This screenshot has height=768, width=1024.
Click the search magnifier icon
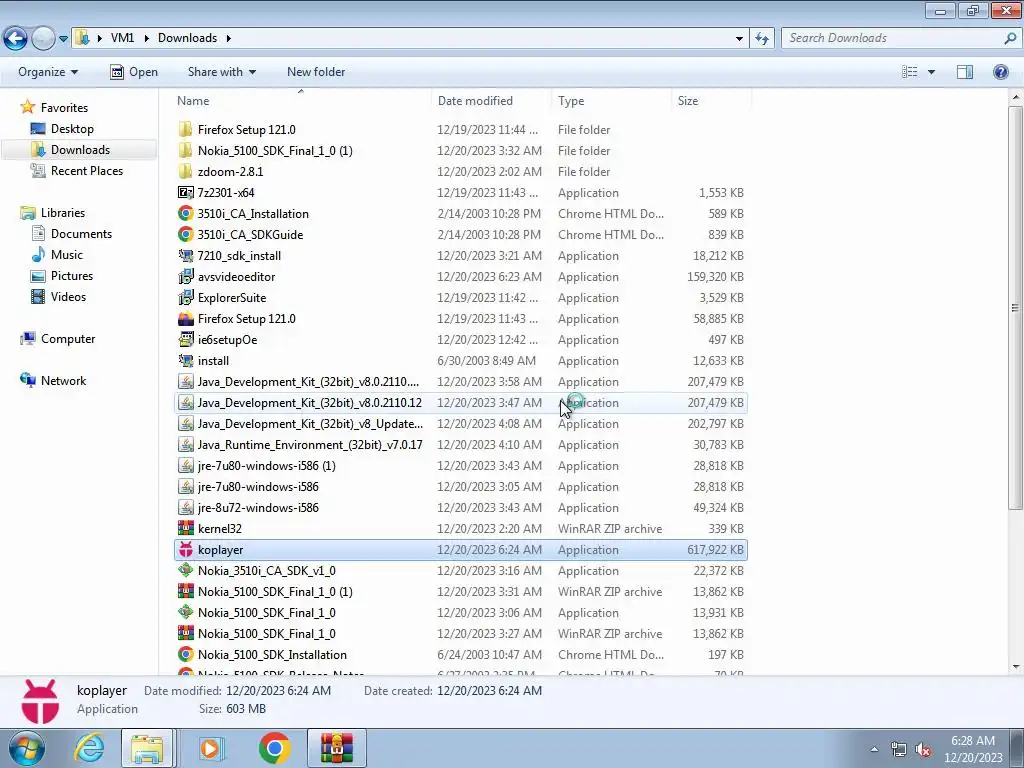pos(1010,38)
